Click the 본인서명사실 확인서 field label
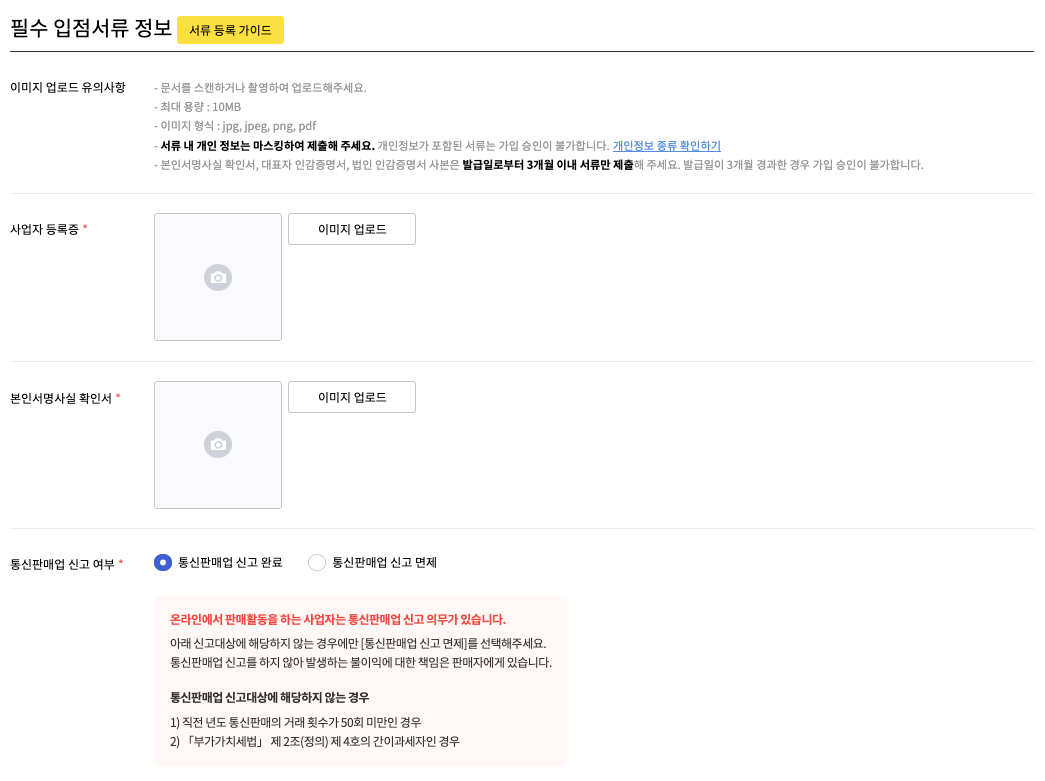Viewport: 1045px width, 781px height. (60, 398)
